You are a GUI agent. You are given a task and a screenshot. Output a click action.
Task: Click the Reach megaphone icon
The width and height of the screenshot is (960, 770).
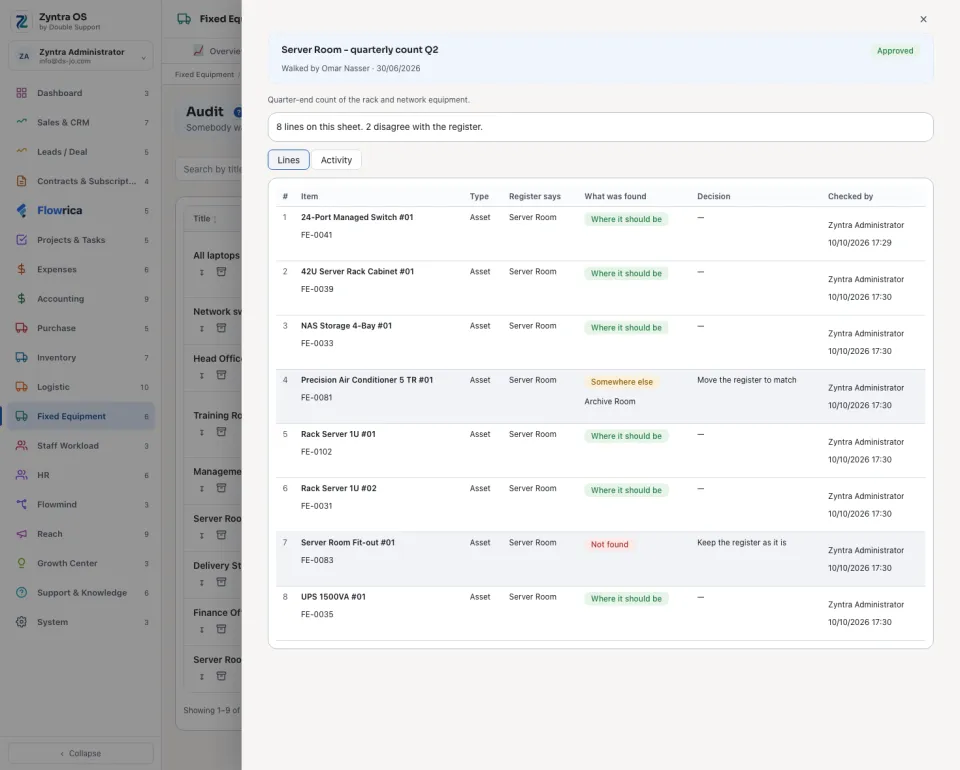[x=21, y=534]
